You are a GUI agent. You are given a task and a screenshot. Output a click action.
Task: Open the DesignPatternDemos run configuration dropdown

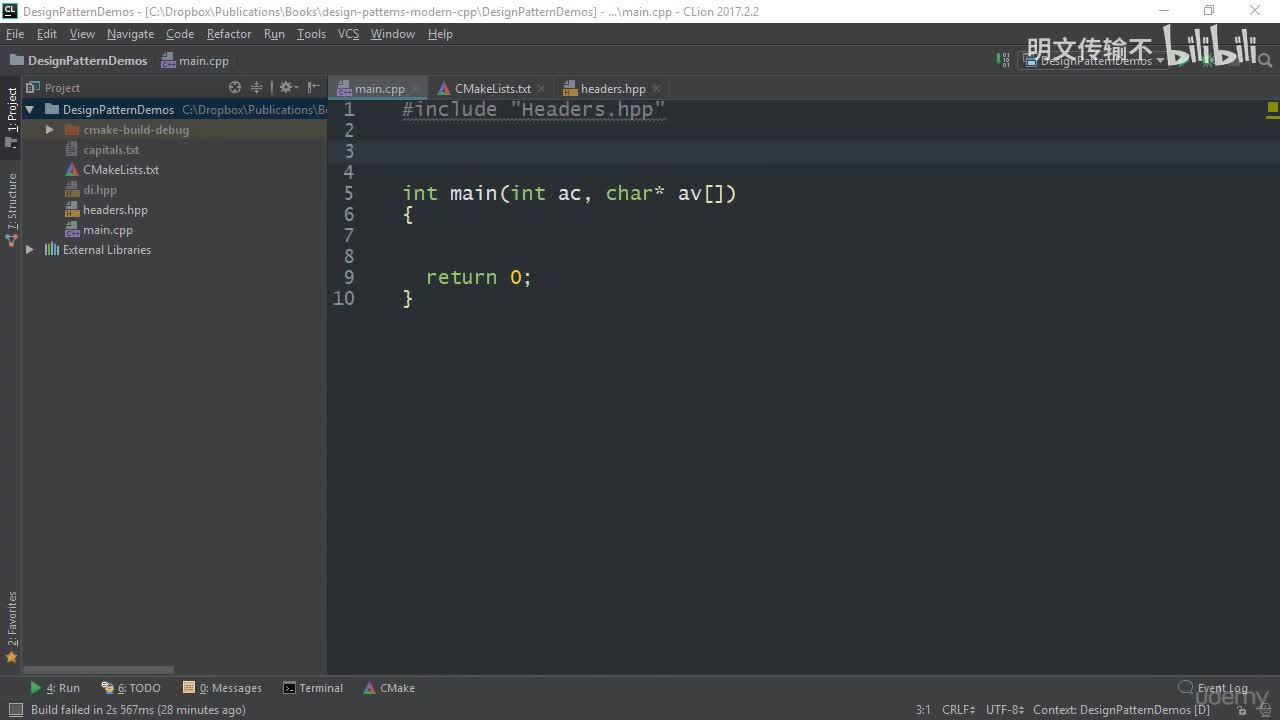coord(1094,61)
